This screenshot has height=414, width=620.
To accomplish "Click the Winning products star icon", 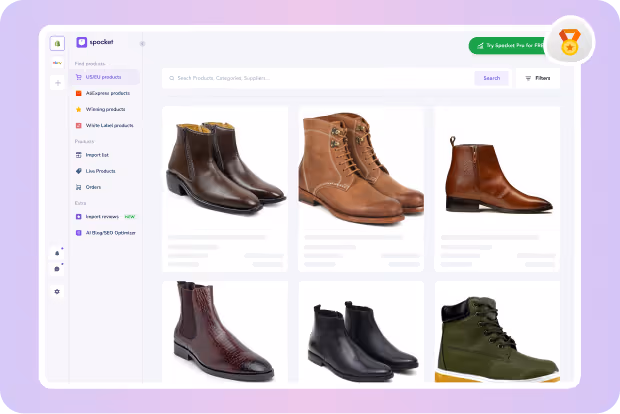I will 79,110.
